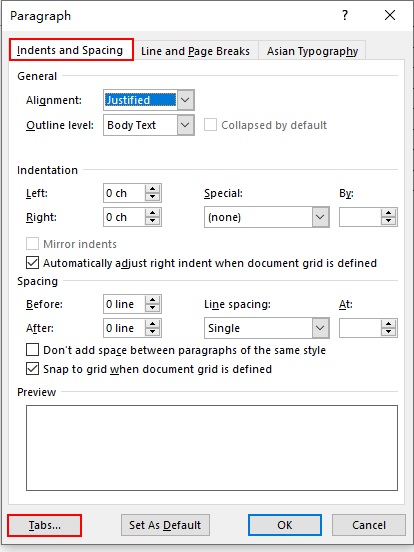Decrease After spacing with down arrow
Screen dimensions: 414x552
click(x=152, y=332)
